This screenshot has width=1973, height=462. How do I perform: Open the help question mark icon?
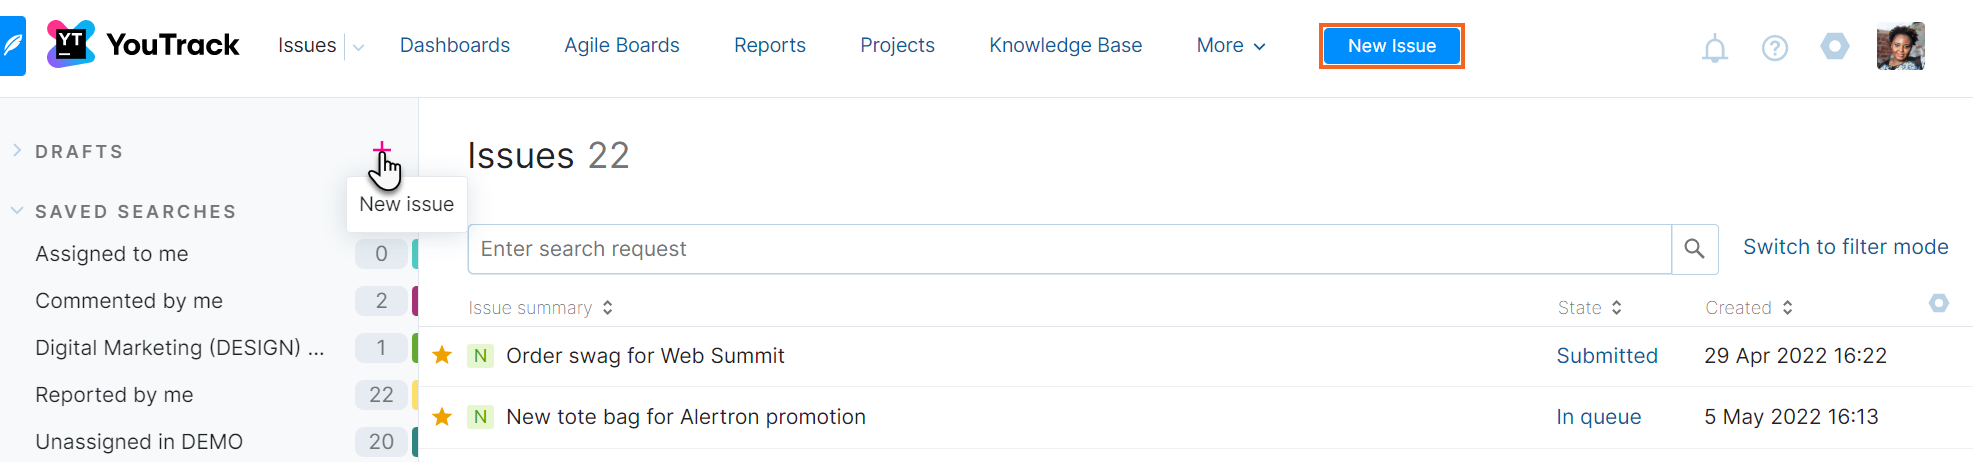pyautogui.click(x=1774, y=48)
